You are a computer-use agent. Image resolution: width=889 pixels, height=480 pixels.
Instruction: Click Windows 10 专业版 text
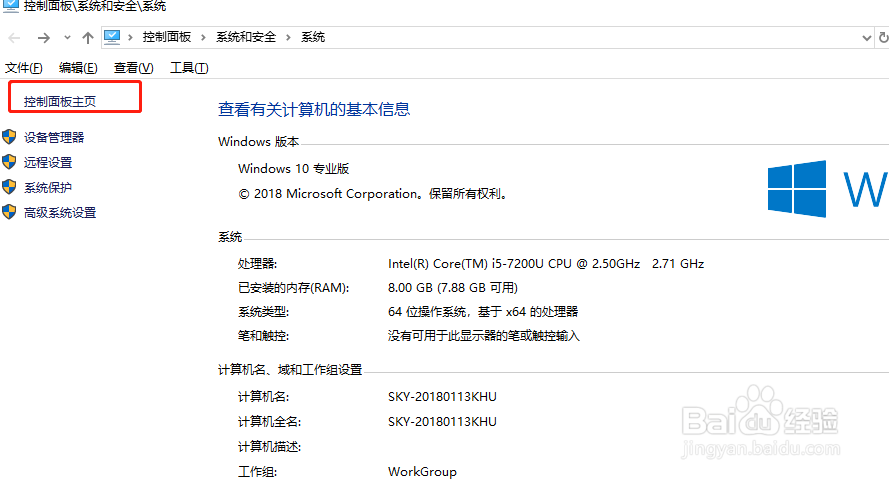294,169
